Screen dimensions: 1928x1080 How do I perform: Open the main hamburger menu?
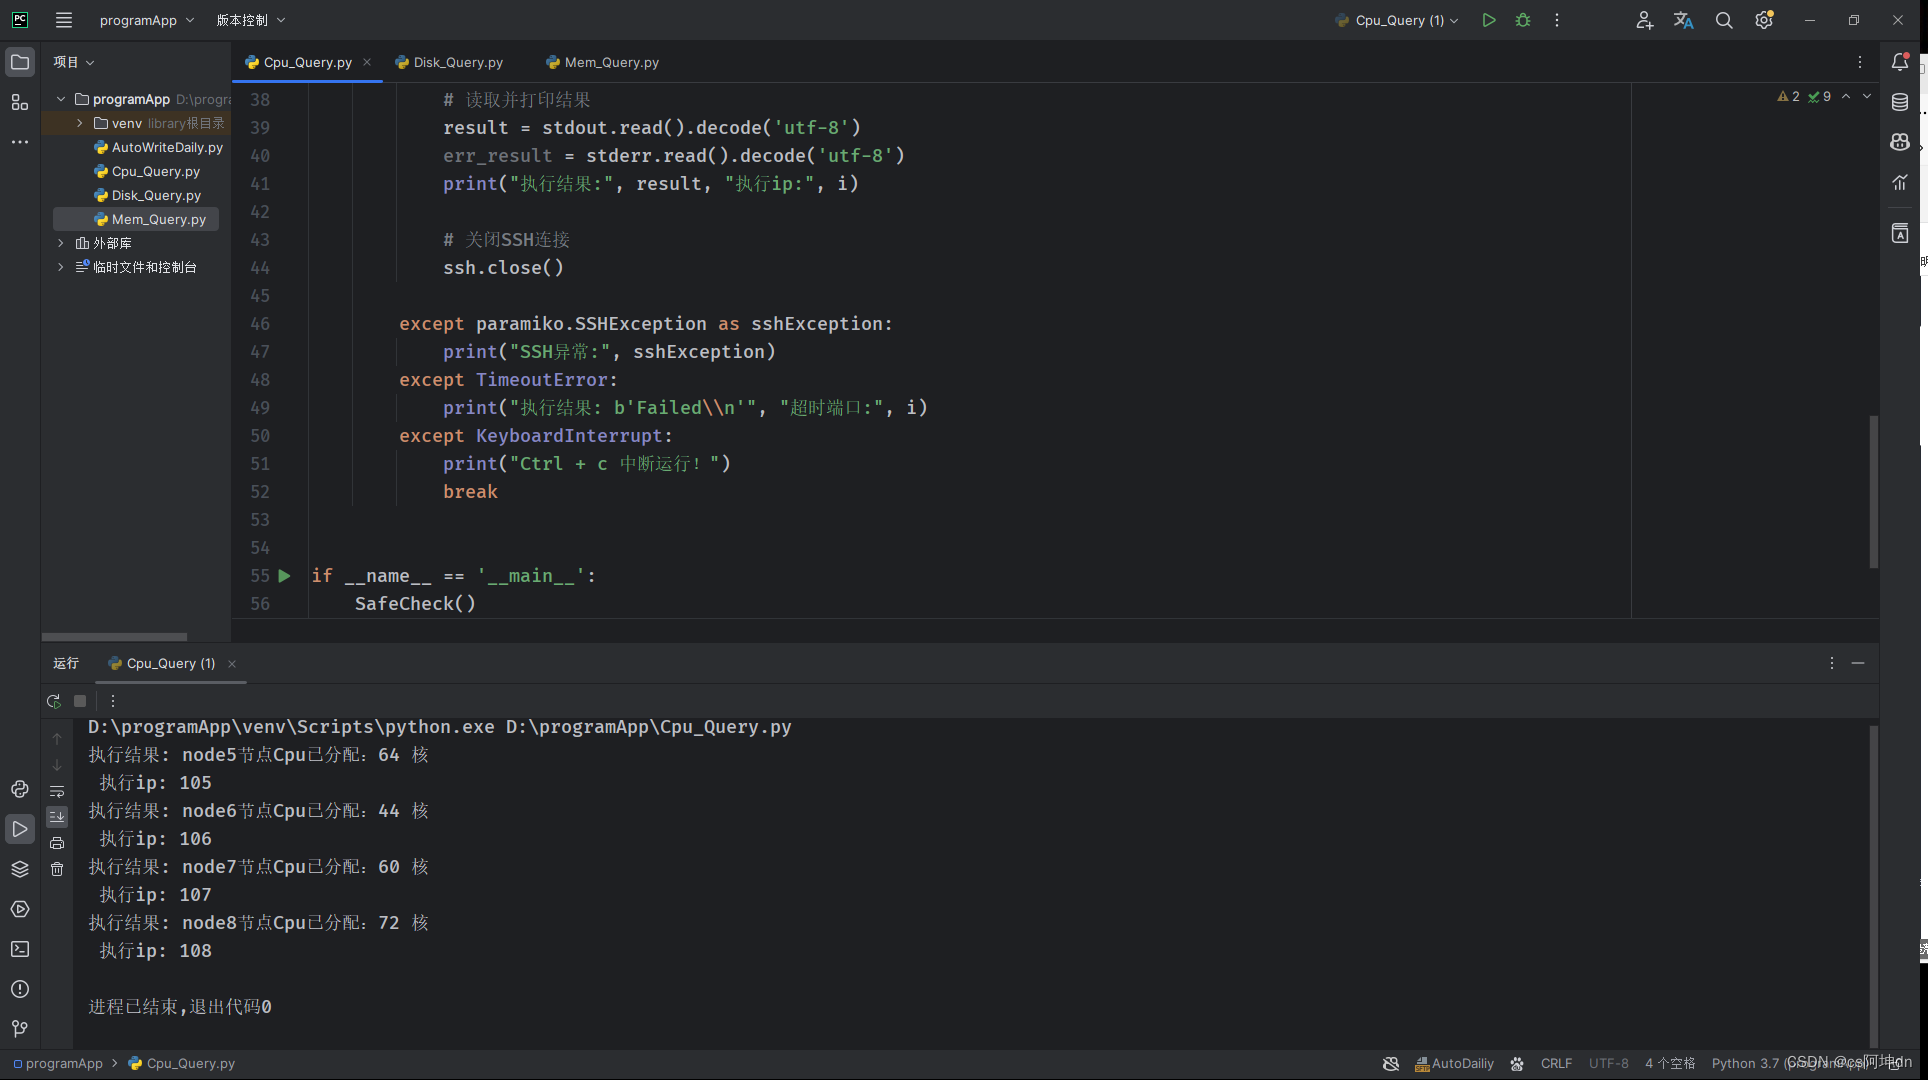[64, 20]
